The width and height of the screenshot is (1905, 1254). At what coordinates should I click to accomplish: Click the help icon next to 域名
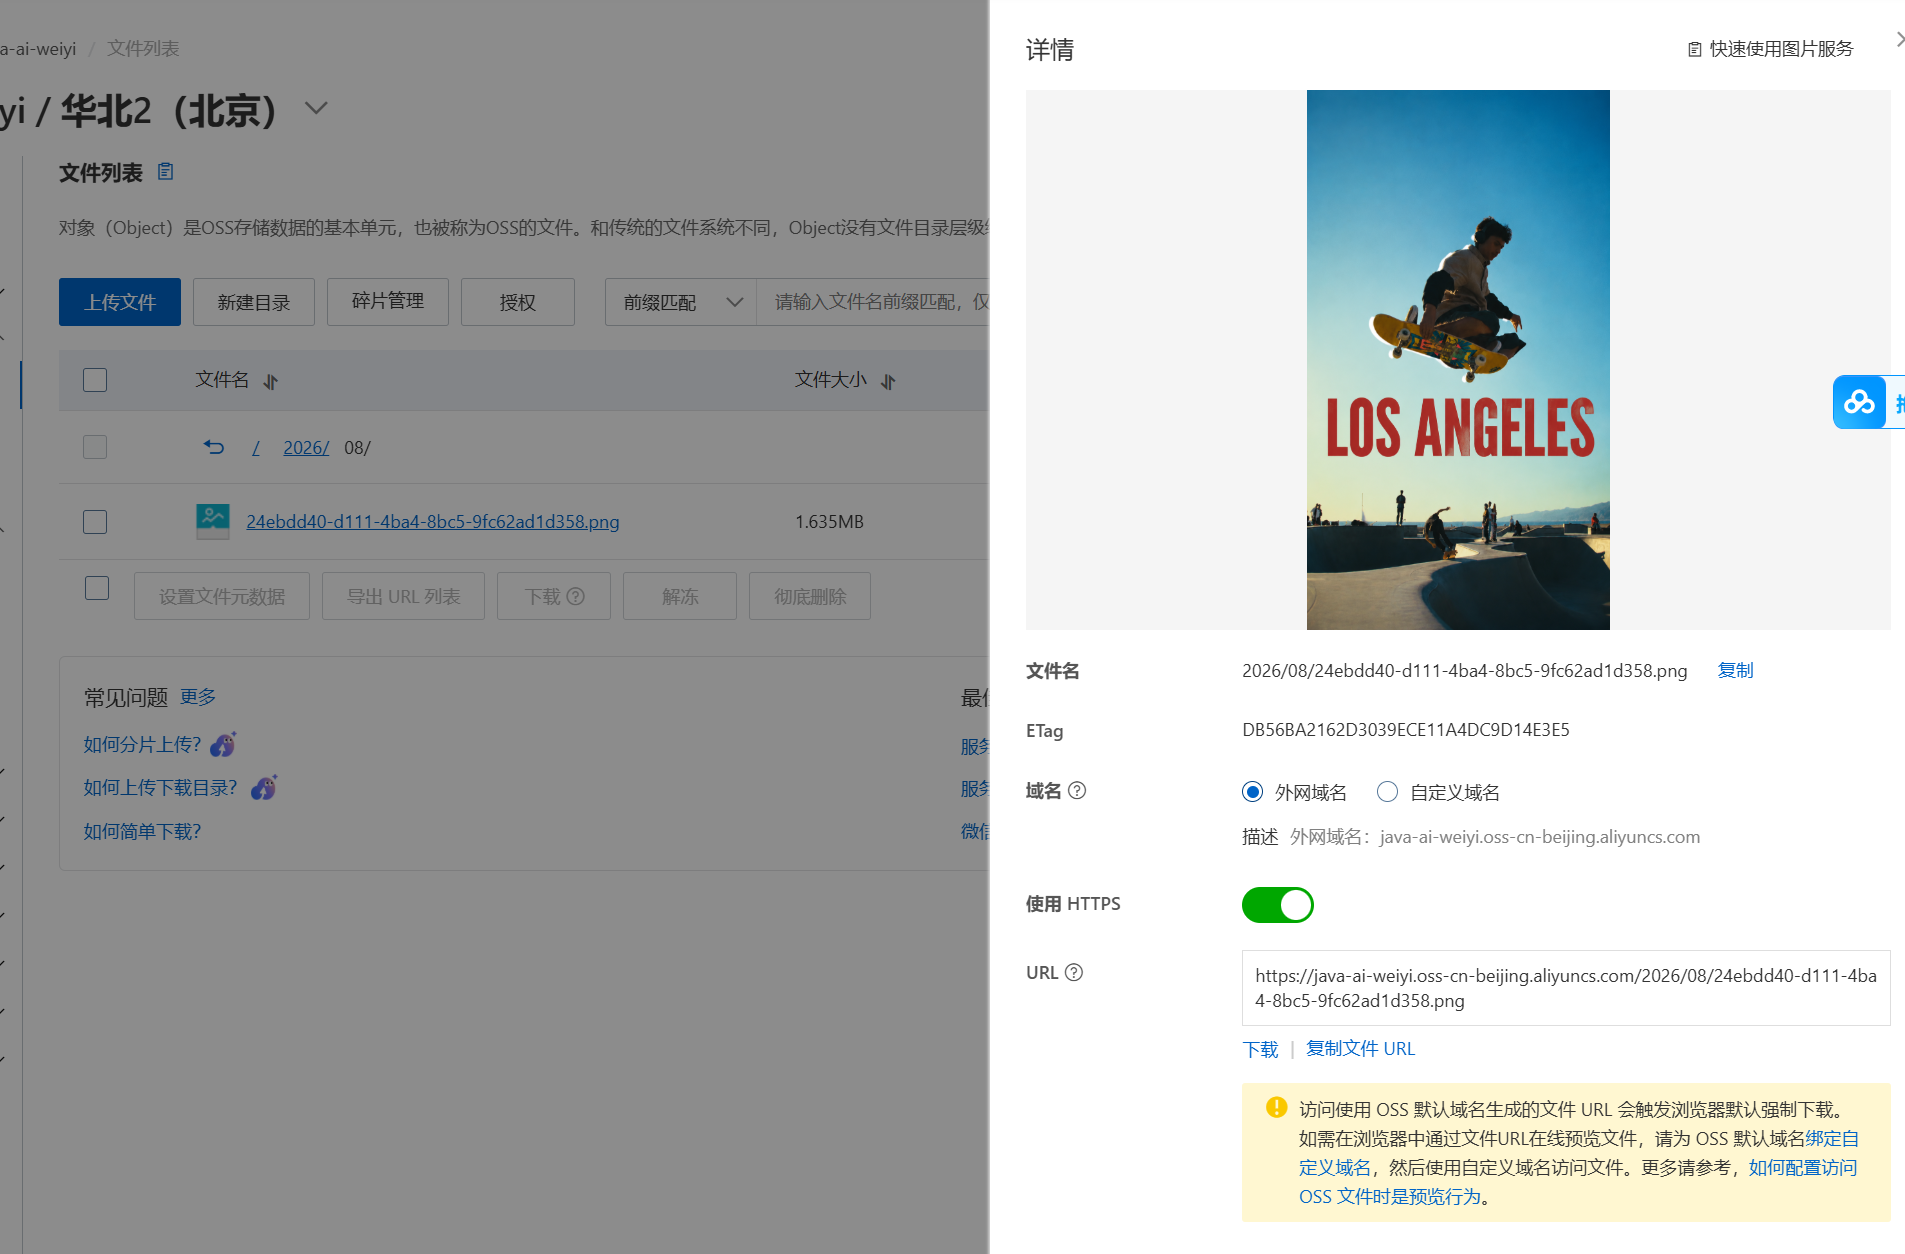pyautogui.click(x=1077, y=791)
